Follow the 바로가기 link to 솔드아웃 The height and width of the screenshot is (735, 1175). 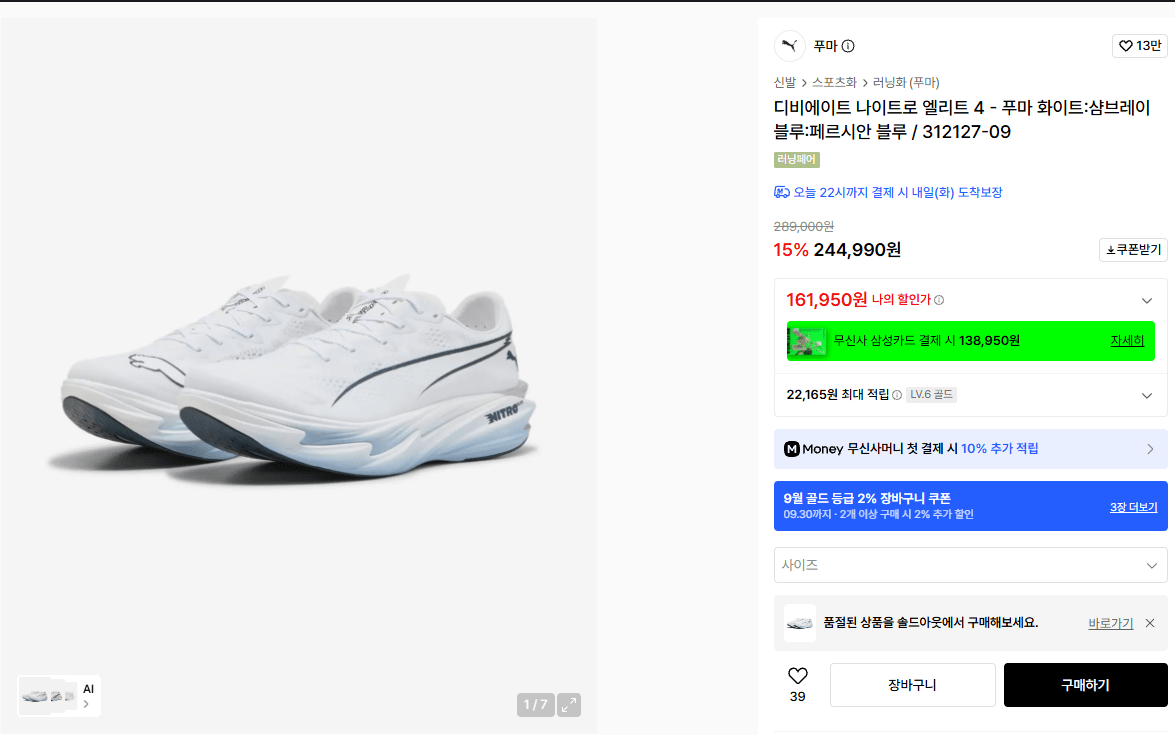pyautogui.click(x=1111, y=623)
